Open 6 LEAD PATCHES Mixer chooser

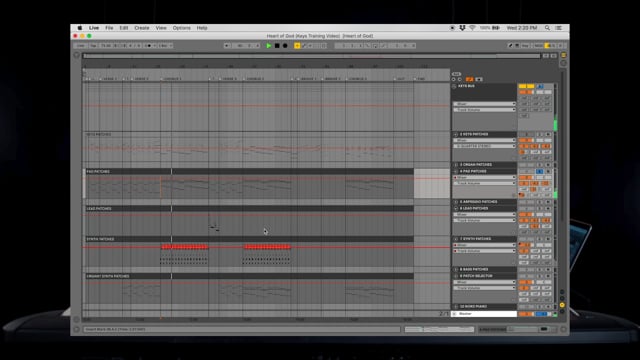tap(484, 214)
